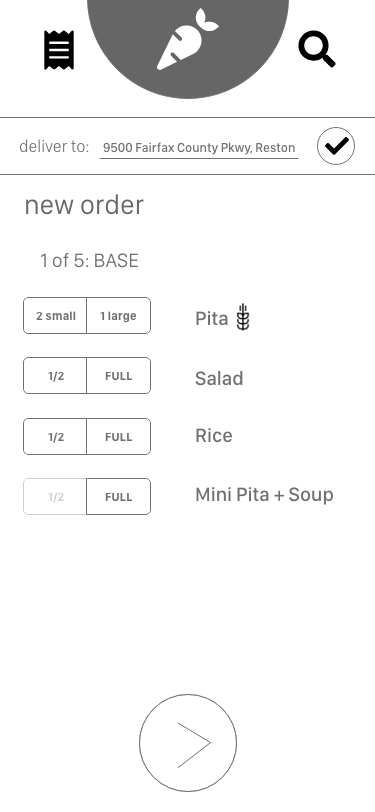The height and width of the screenshot is (812, 375).
Task: Tap the Salad label
Action: point(219,379)
